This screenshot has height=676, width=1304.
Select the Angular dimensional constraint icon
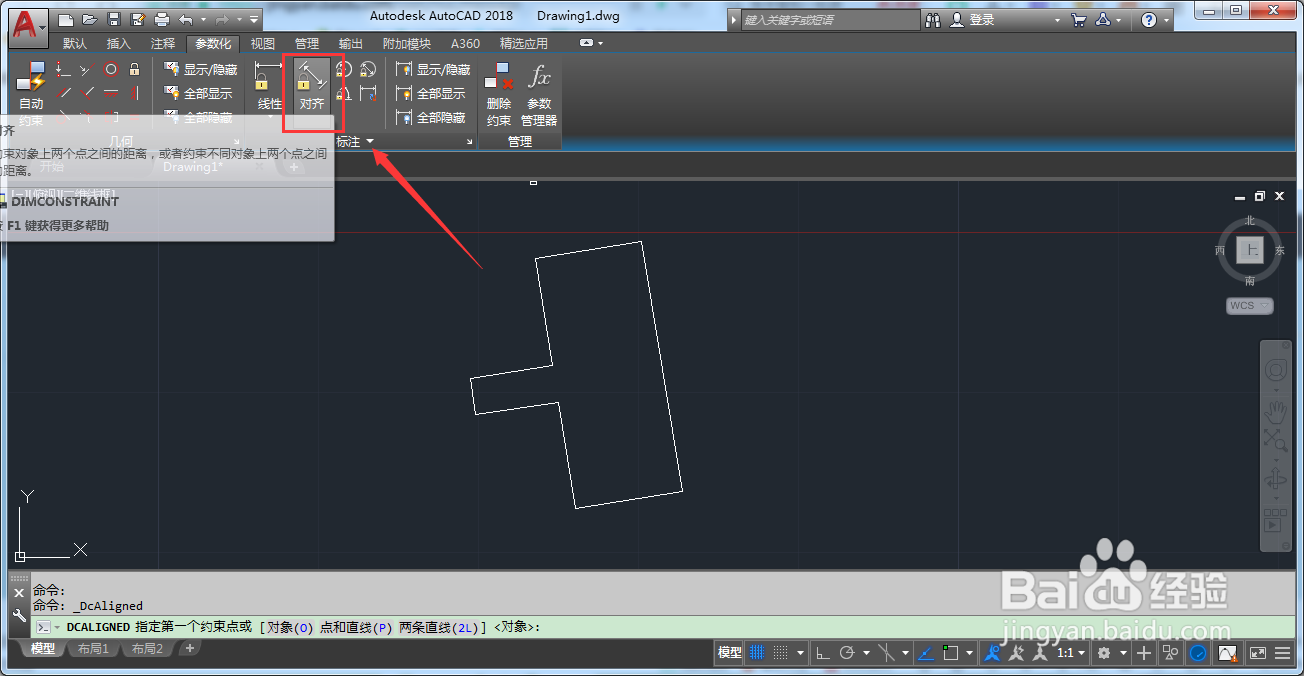[x=344, y=93]
